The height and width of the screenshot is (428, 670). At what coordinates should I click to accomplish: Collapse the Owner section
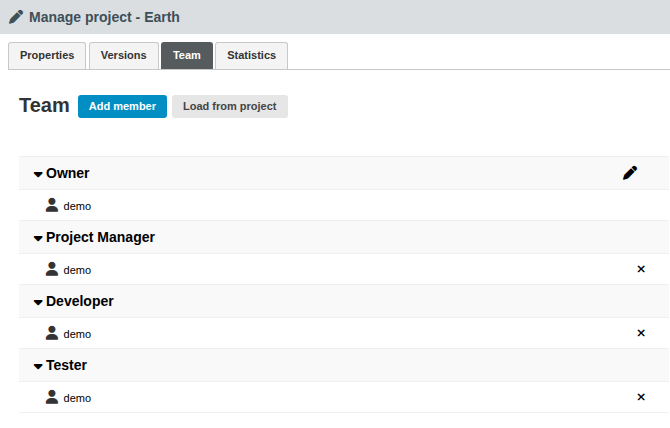[38, 174]
